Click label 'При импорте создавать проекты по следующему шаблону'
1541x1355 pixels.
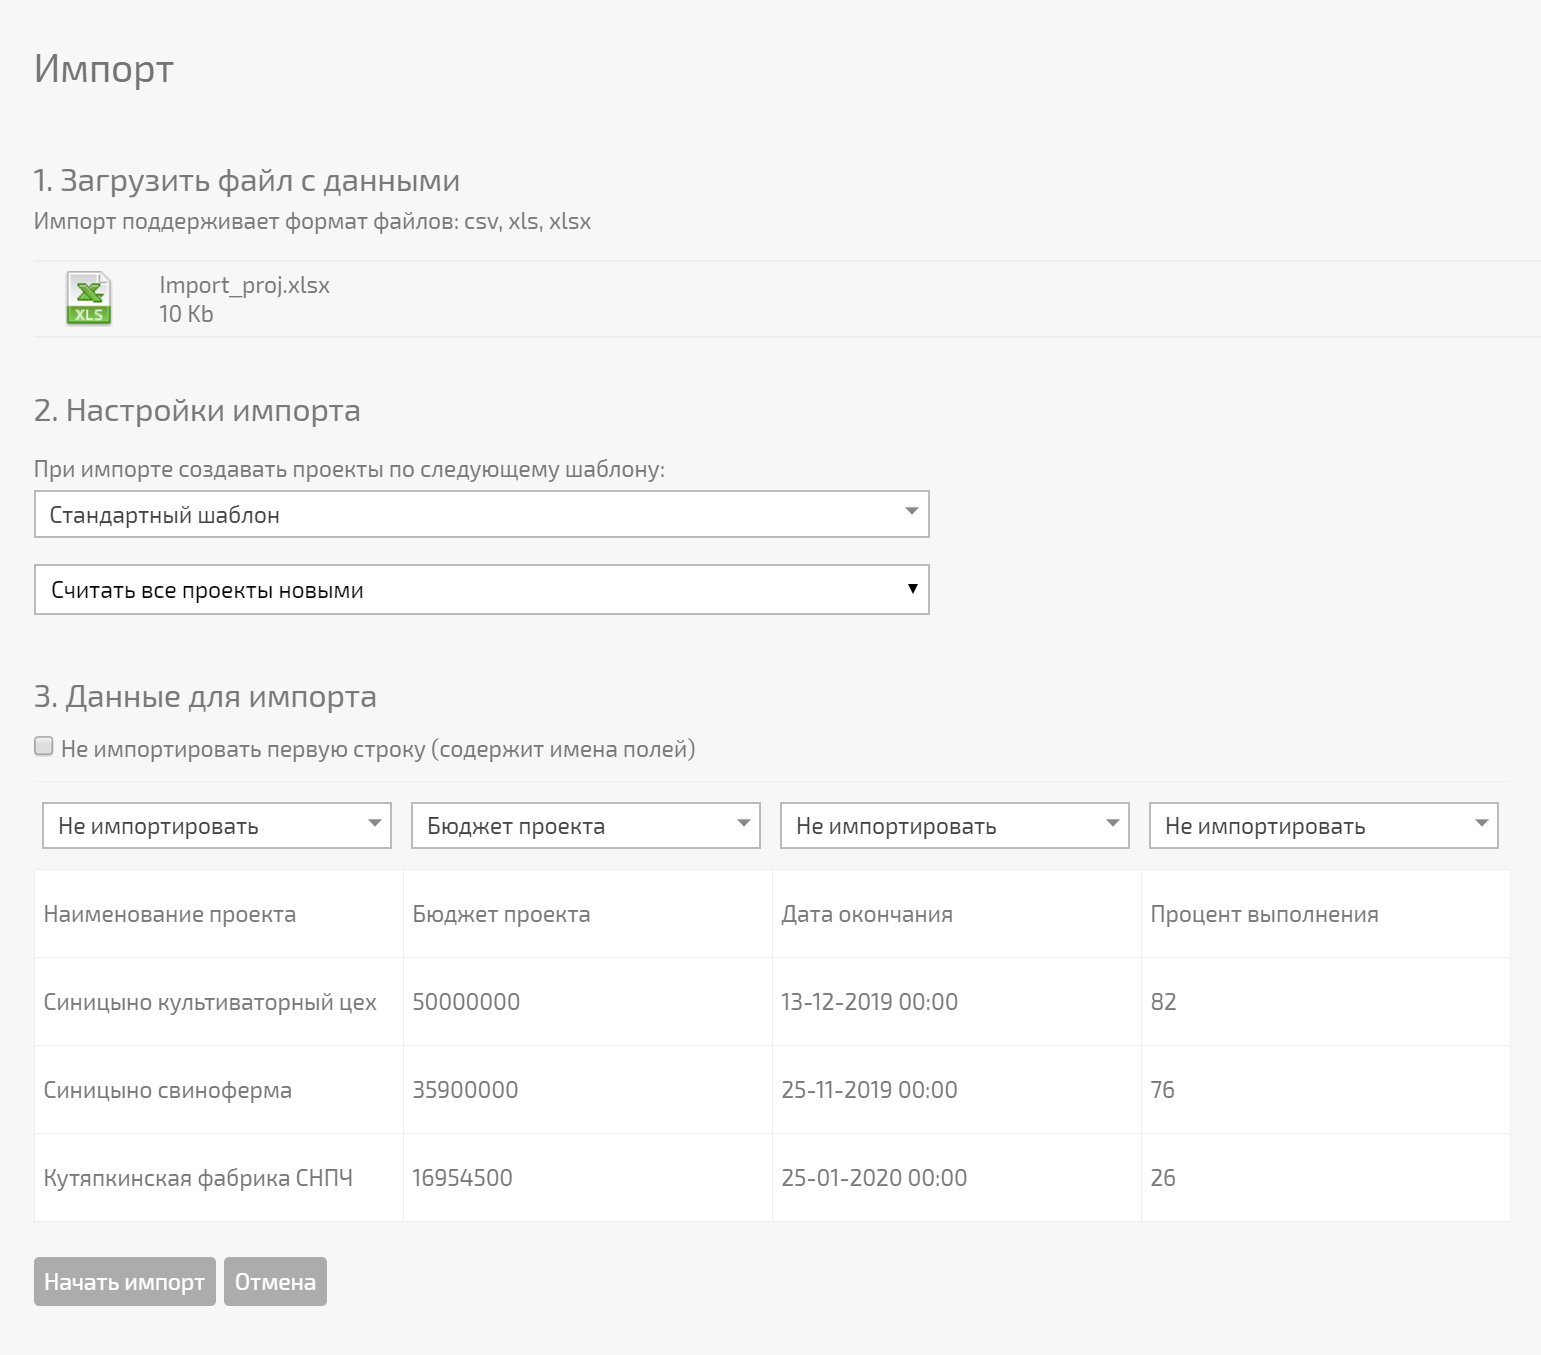pos(349,470)
